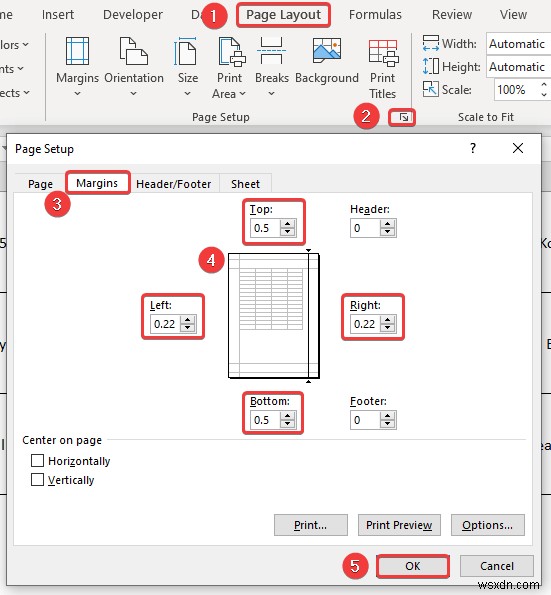Click the Bottom margin input field
This screenshot has height=595, width=551.
(266, 420)
